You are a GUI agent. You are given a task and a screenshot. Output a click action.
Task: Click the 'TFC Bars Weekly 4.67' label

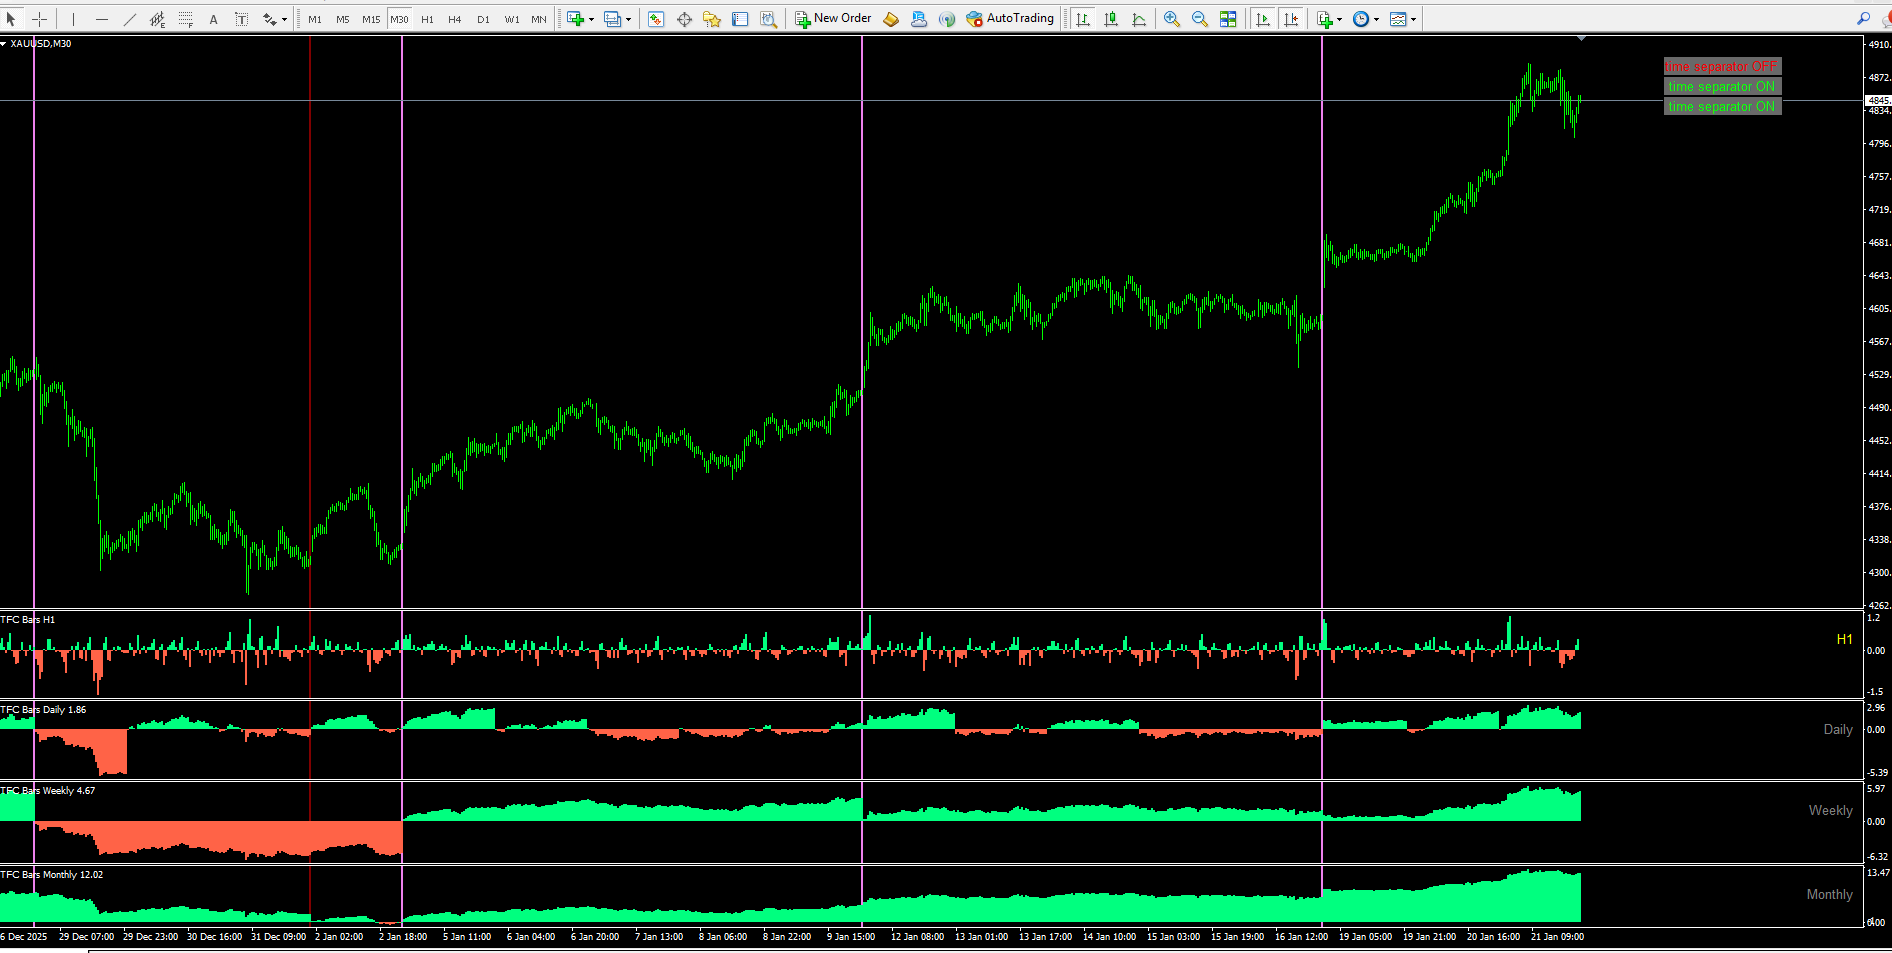[x=48, y=791]
